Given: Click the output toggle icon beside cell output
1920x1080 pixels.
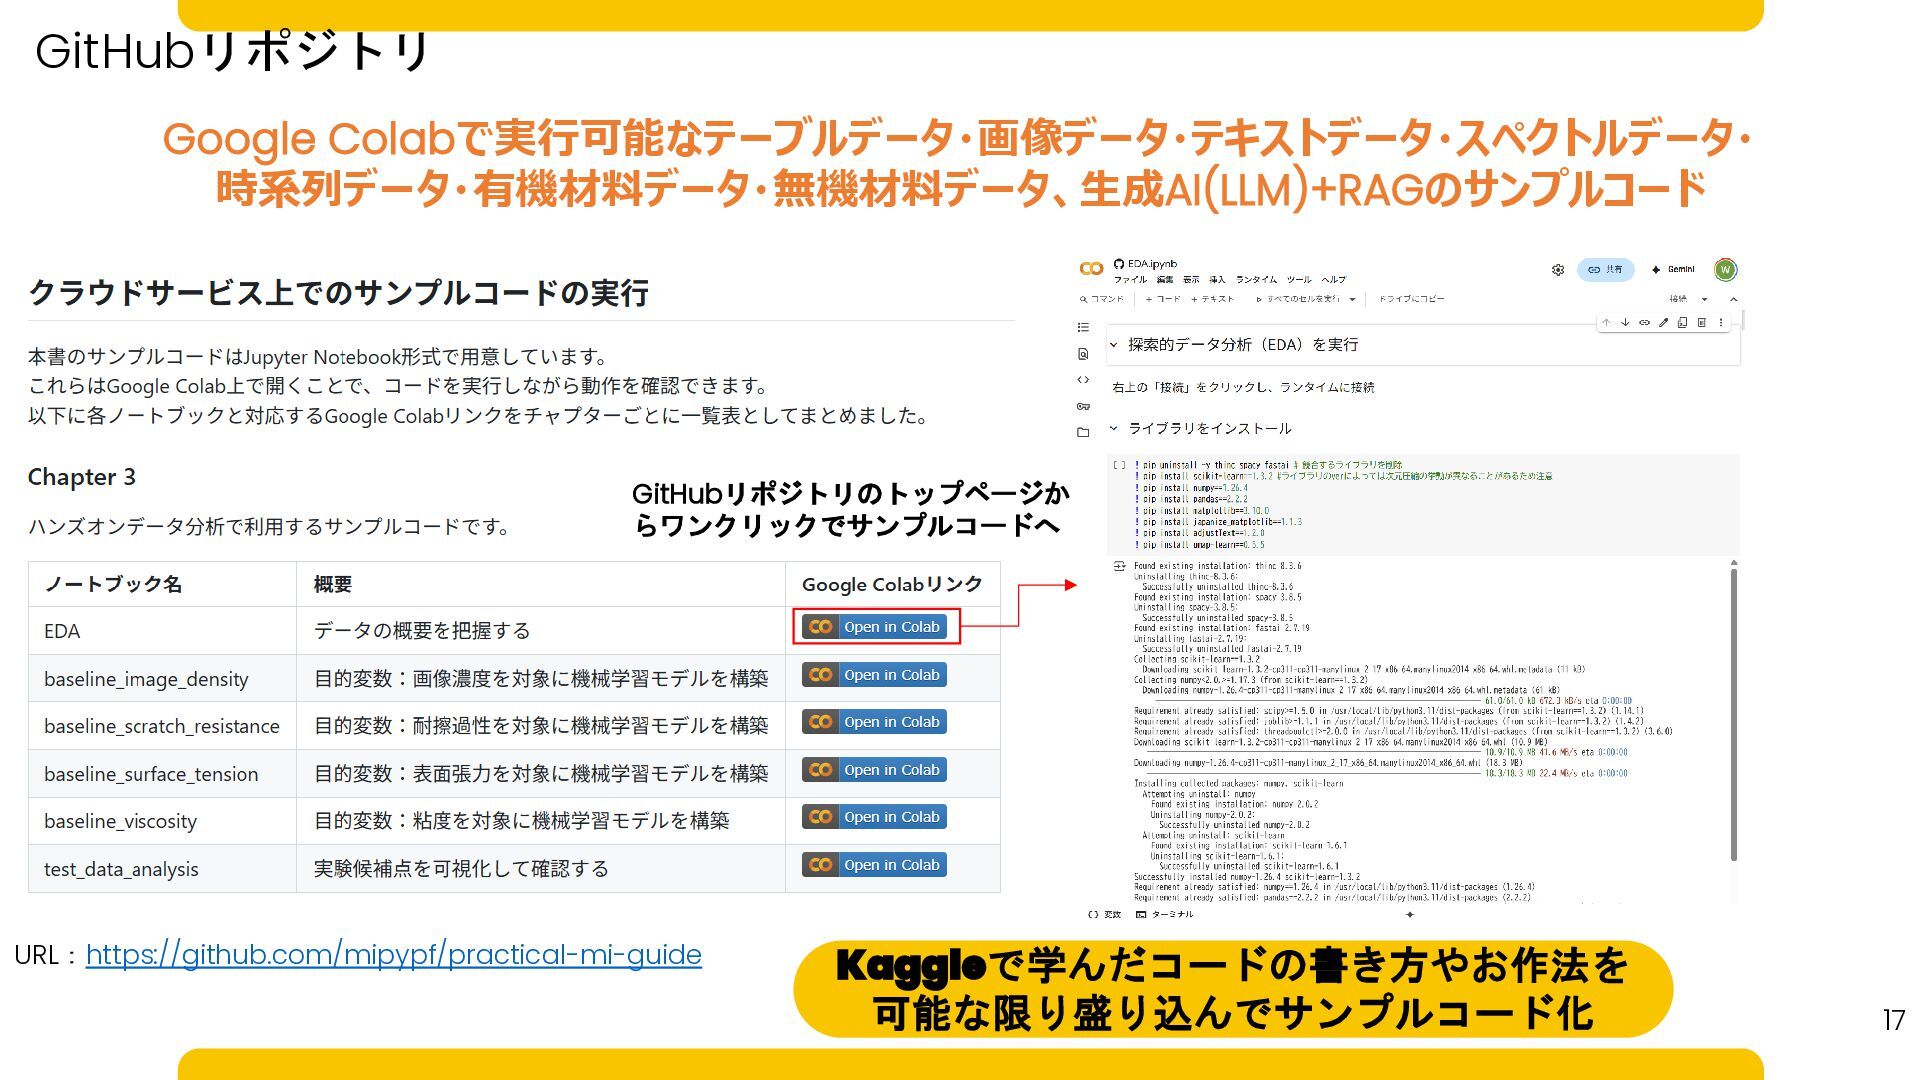Looking at the screenshot, I should [x=1119, y=567].
